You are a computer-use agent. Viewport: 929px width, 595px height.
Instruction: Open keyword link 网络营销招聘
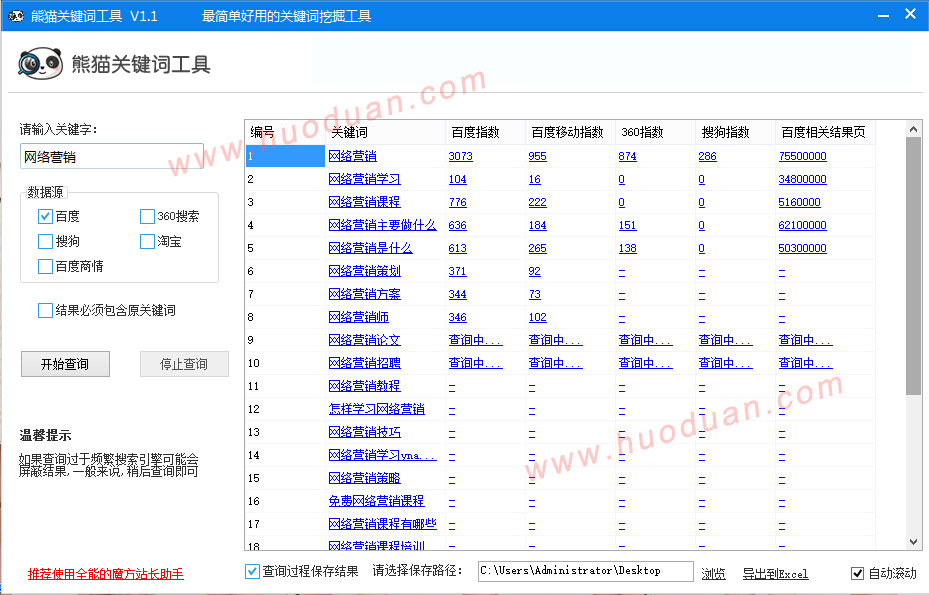pos(364,363)
